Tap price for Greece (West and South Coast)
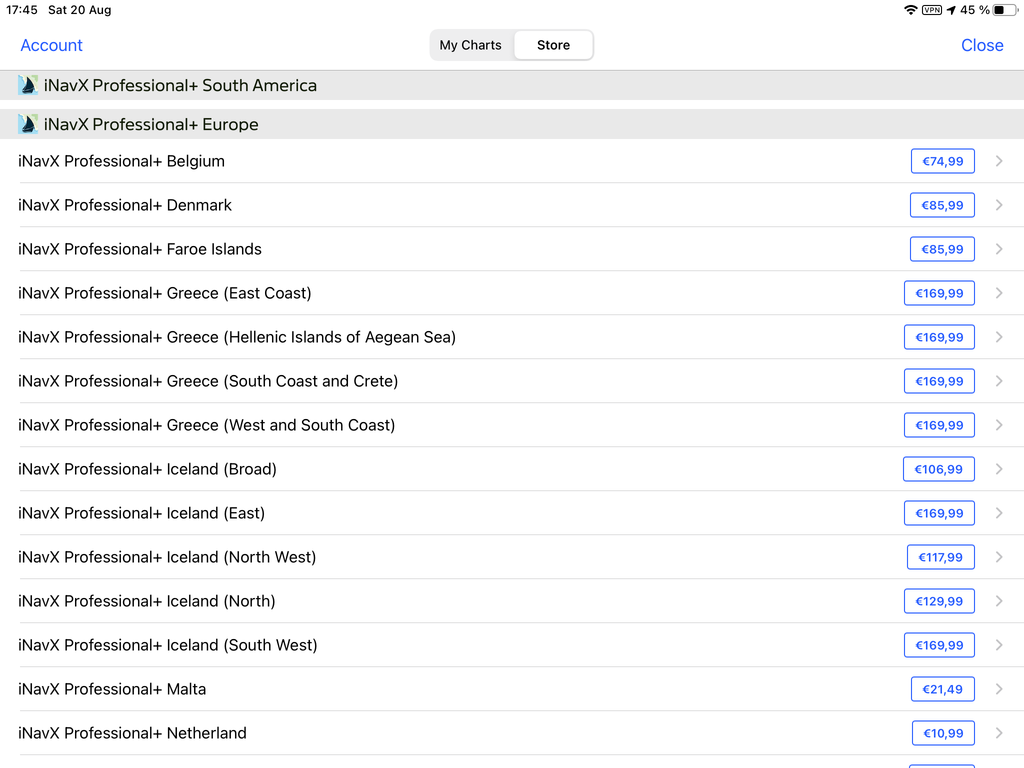Image resolution: width=1024 pixels, height=768 pixels. click(939, 425)
